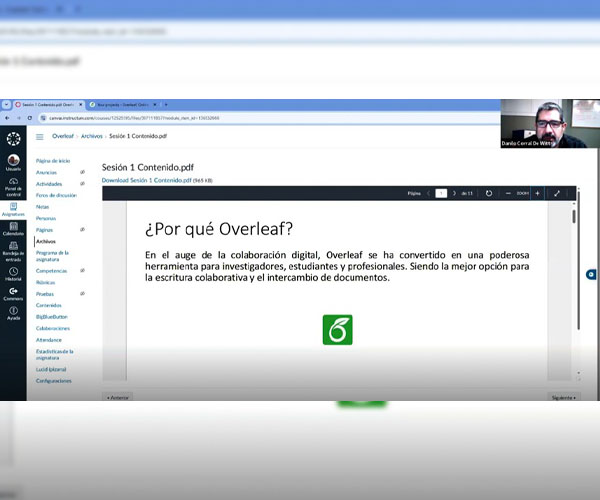Select Archivos in course menu
This screenshot has height=500, width=600.
(46, 241)
